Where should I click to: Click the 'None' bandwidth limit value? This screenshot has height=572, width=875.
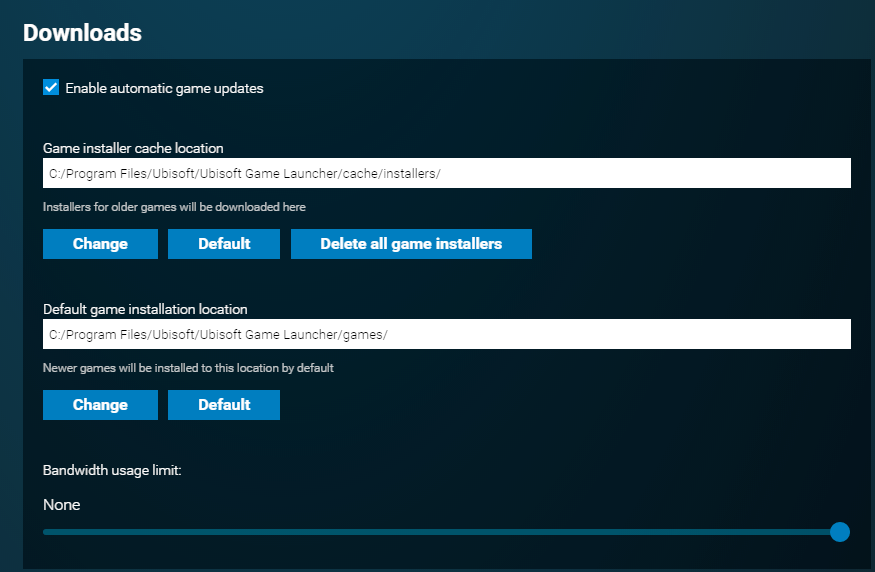click(x=61, y=504)
